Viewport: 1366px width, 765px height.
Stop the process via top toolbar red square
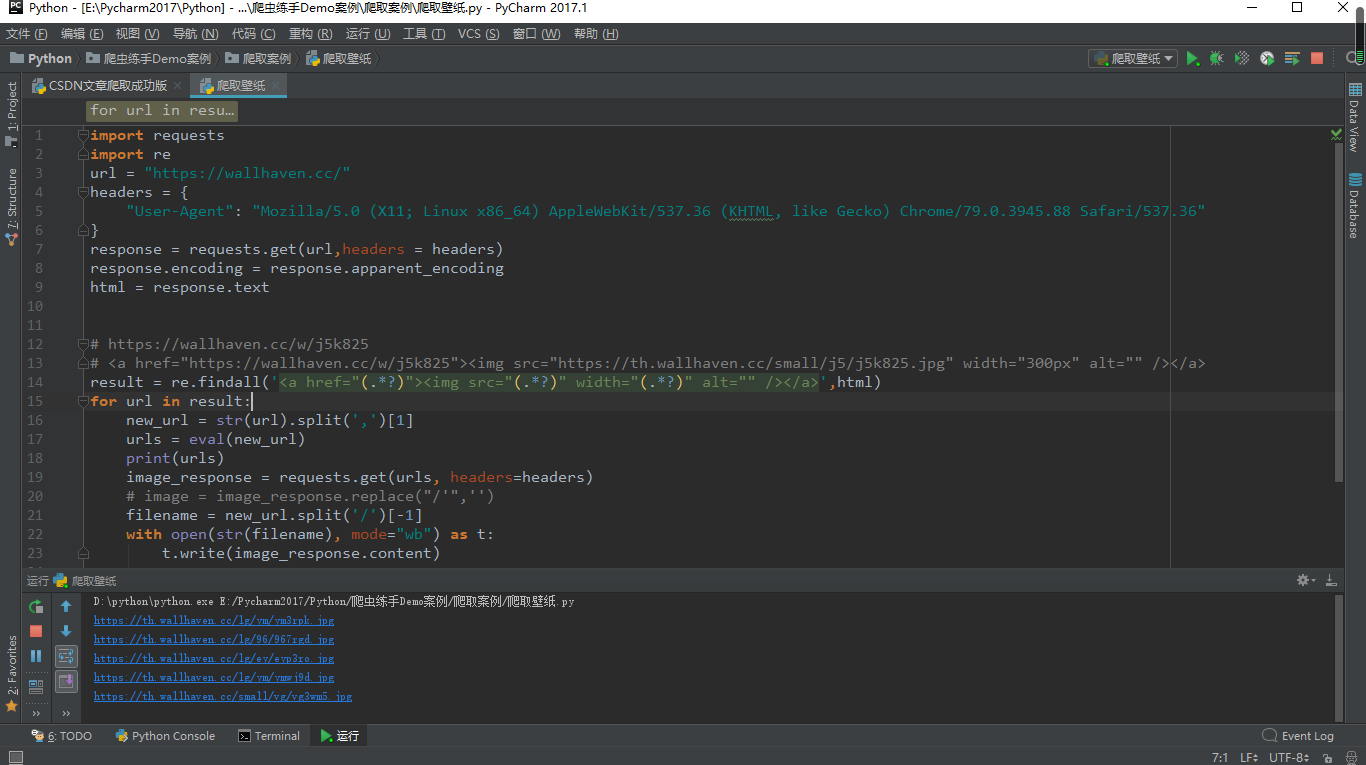1317,59
